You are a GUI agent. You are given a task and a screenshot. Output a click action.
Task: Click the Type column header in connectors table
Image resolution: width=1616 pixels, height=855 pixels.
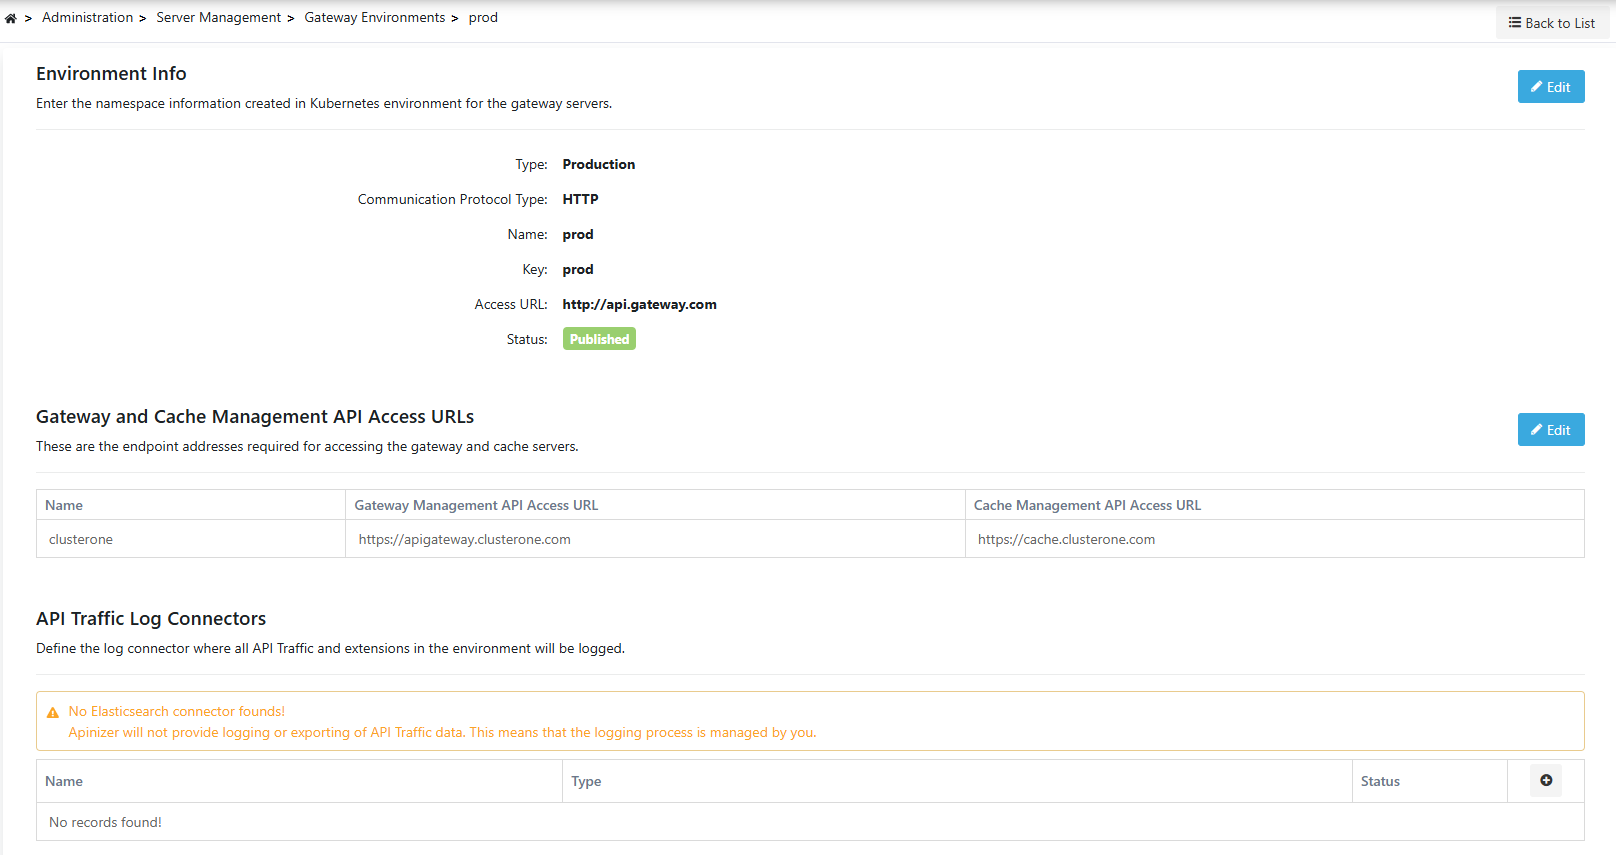point(586,781)
